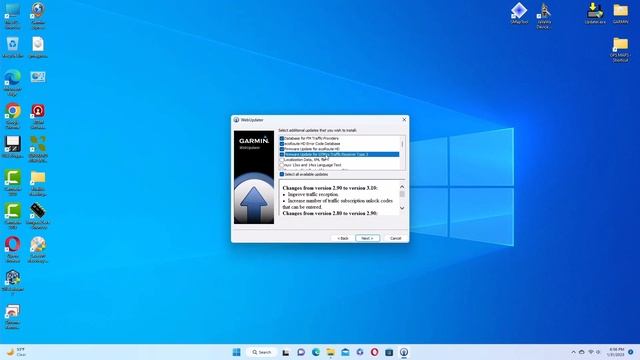Click Next in WebUpdater
The height and width of the screenshot is (360, 640).
367,238
